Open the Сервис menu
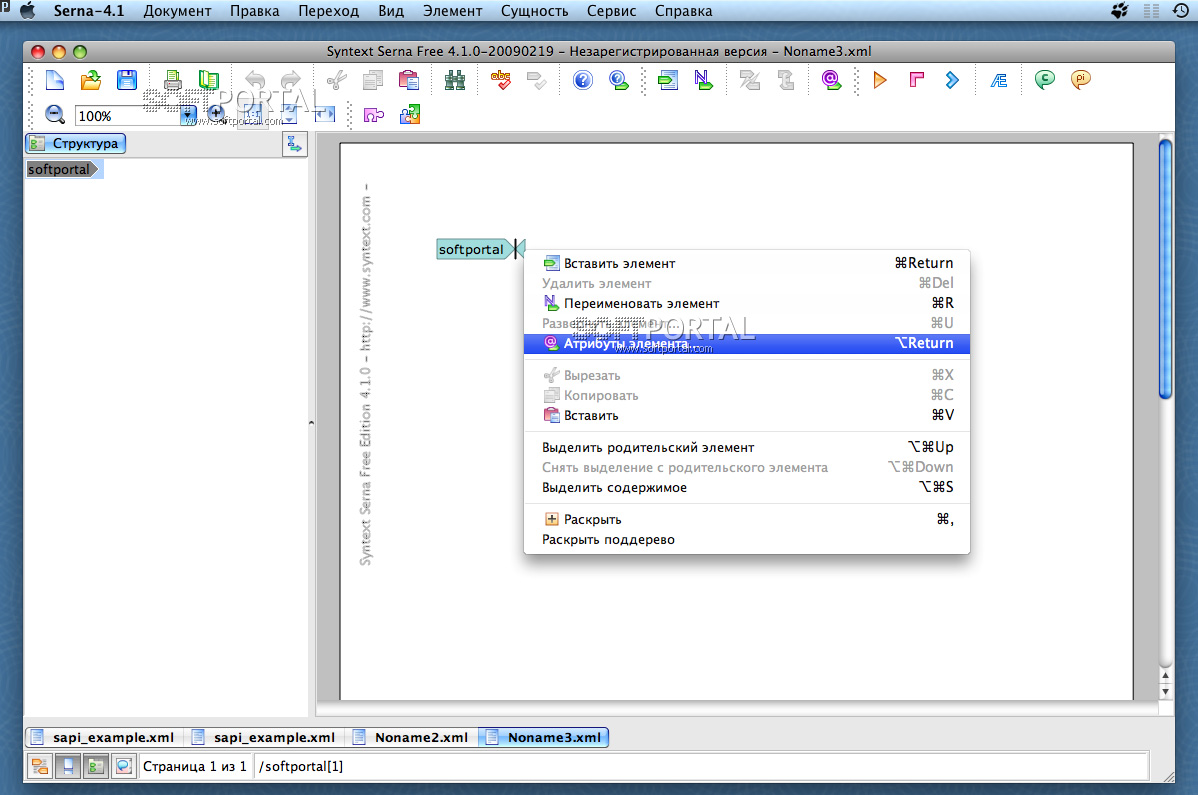The height and width of the screenshot is (795, 1198). tap(611, 11)
